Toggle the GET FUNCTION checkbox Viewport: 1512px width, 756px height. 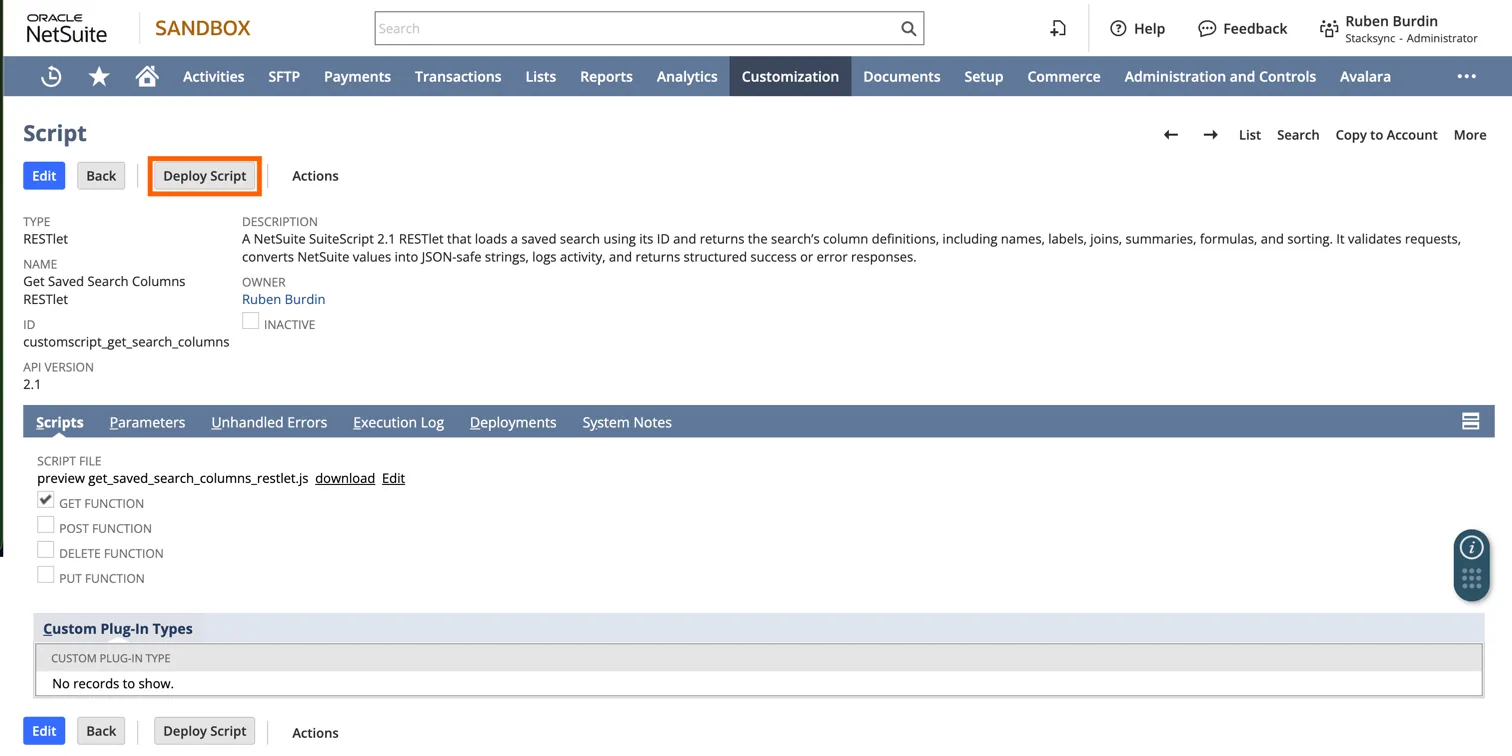(x=45, y=500)
